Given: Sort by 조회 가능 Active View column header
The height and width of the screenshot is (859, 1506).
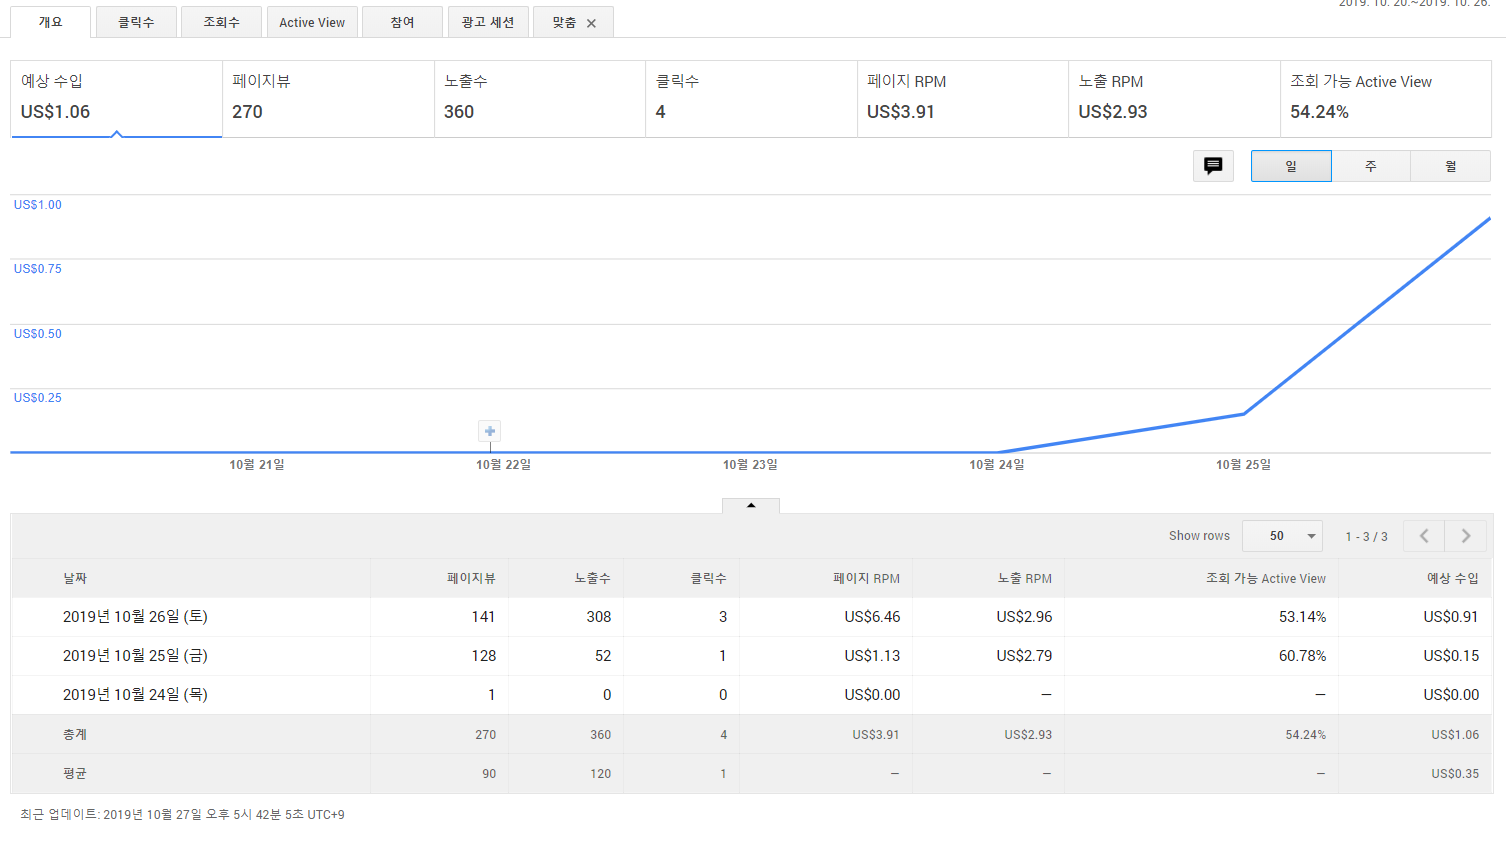Looking at the screenshot, I should [x=1266, y=578].
